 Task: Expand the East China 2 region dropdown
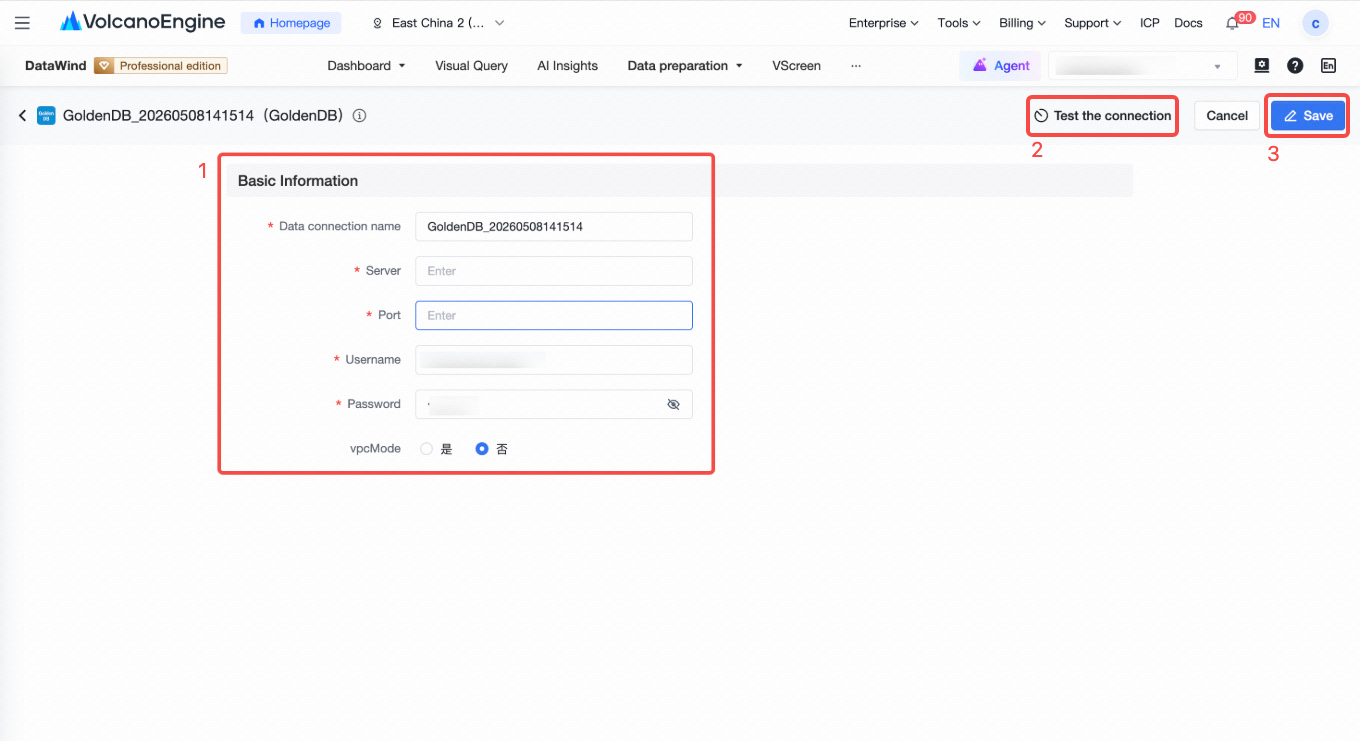(438, 23)
